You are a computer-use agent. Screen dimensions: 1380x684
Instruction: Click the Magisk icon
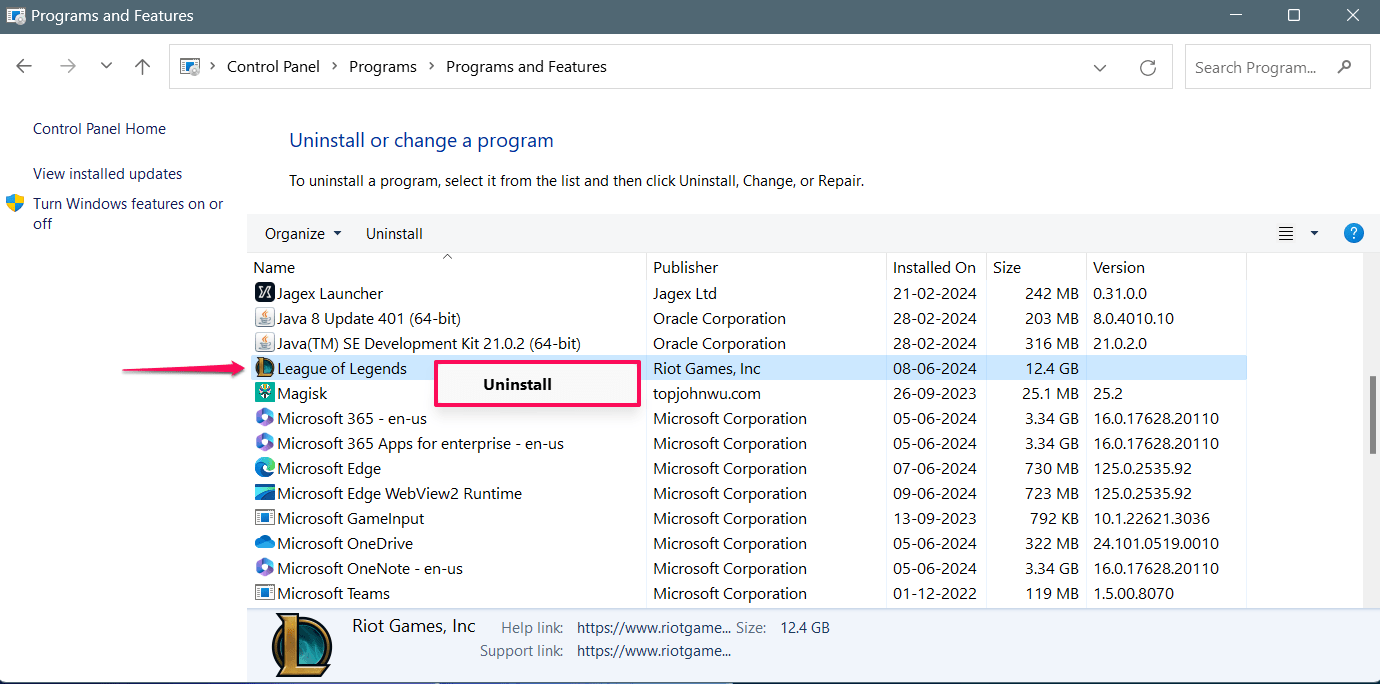[x=264, y=393]
